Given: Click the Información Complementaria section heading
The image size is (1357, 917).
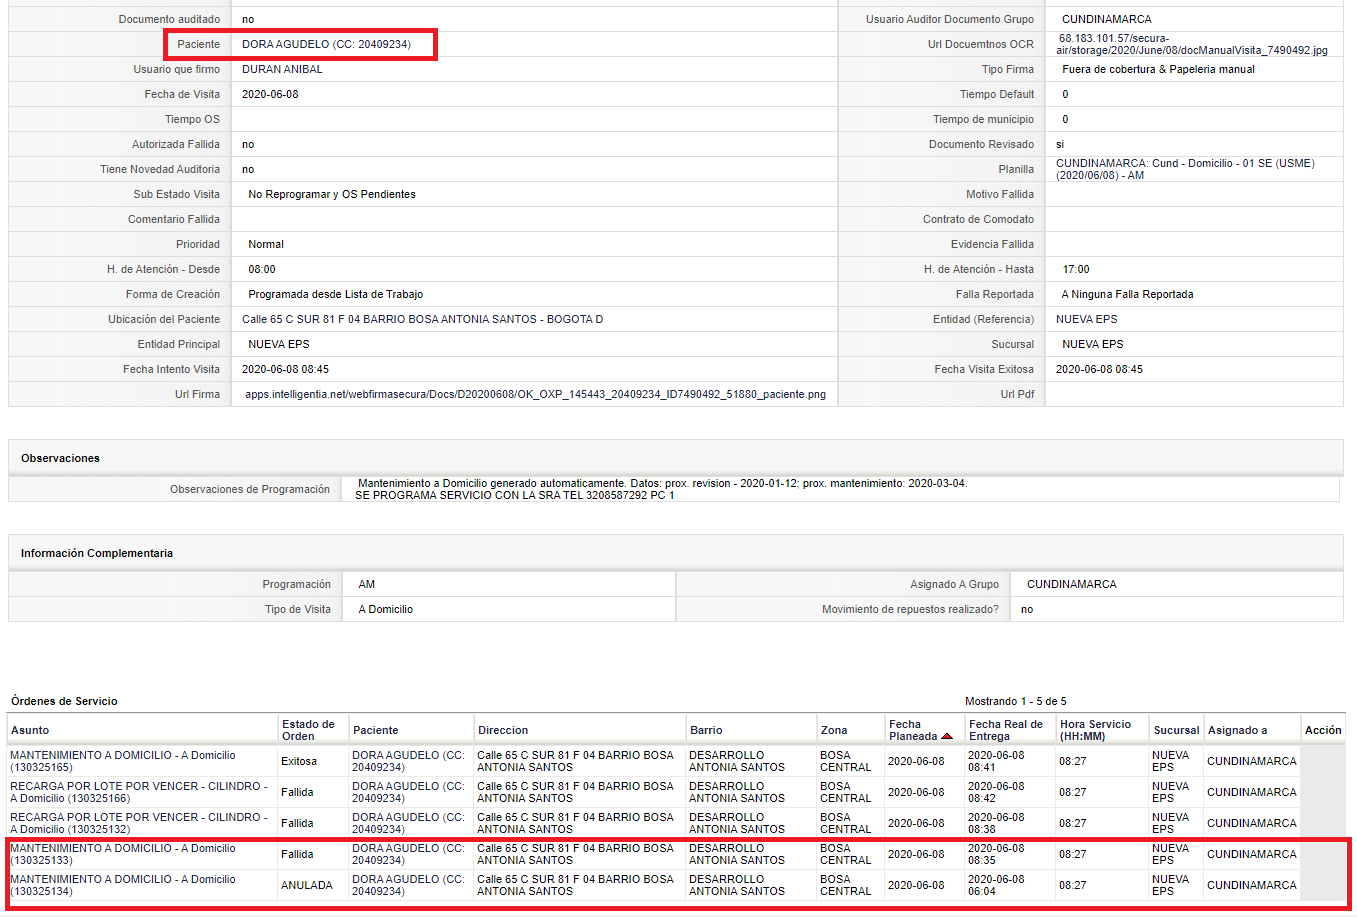Looking at the screenshot, I should pos(97,553).
